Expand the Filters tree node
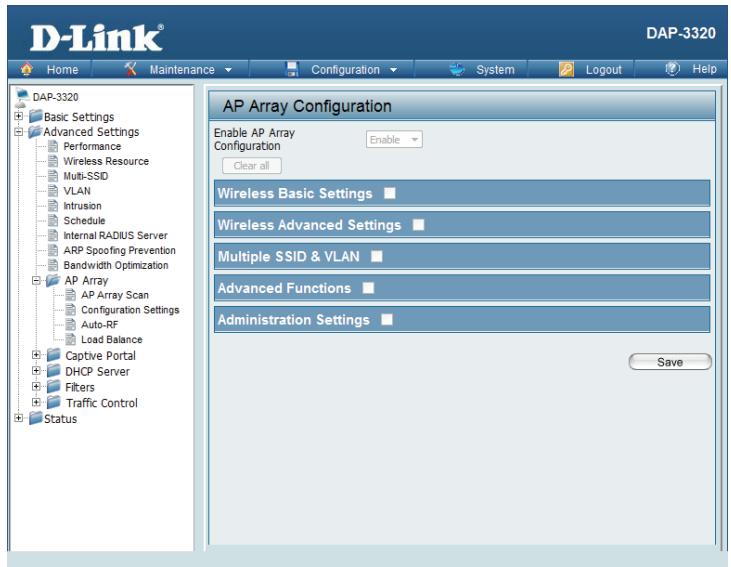 pyautogui.click(x=36, y=387)
